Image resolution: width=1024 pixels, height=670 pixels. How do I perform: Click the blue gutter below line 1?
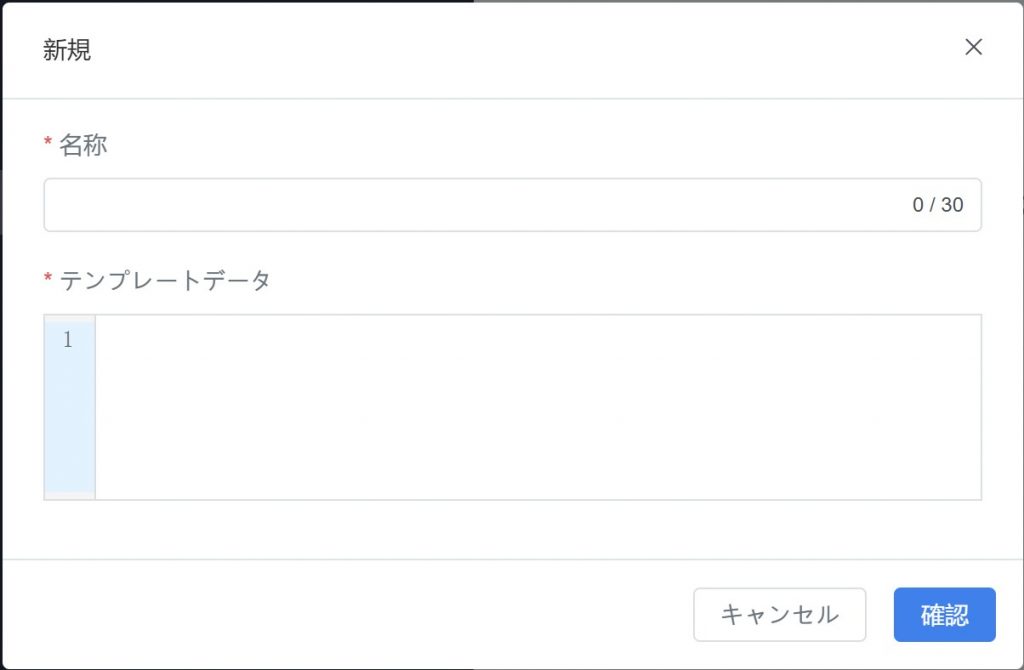69,430
